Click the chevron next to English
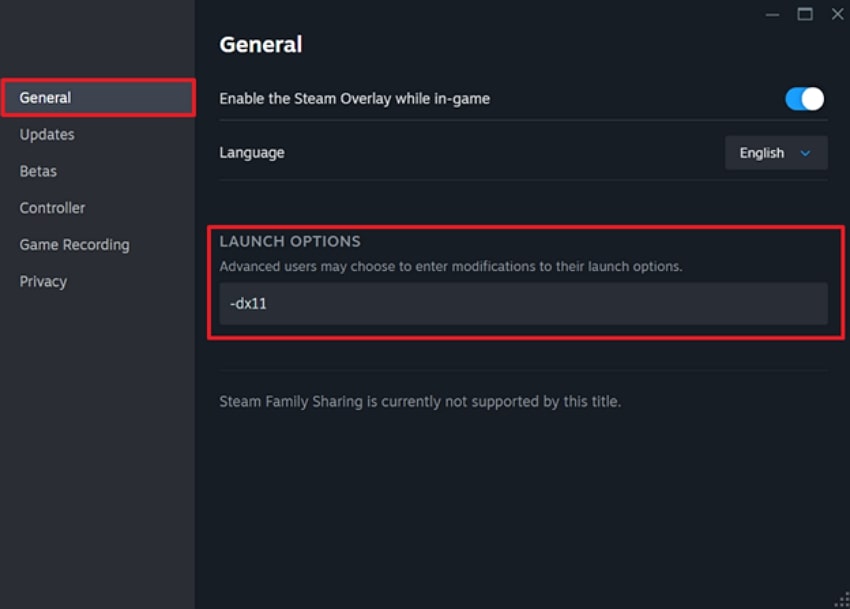Image resolution: width=850 pixels, height=609 pixels. (806, 153)
